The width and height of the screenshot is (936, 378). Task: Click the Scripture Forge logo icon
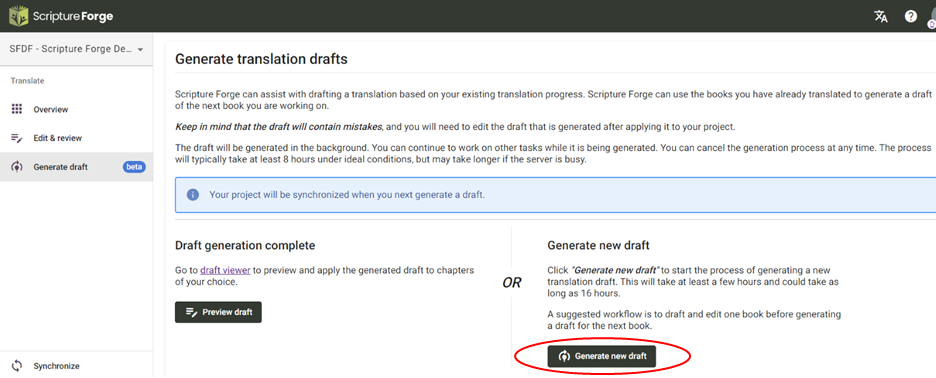pos(17,16)
